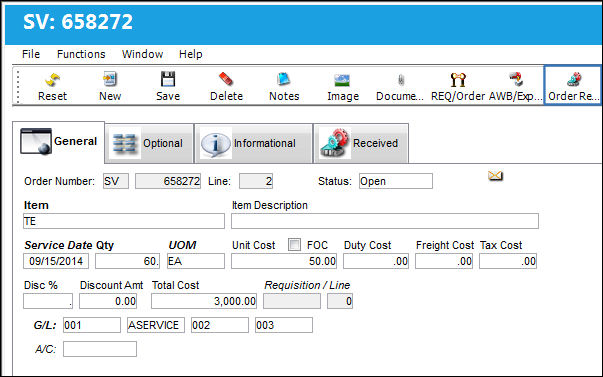Click the Status field showing Open

[396, 181]
